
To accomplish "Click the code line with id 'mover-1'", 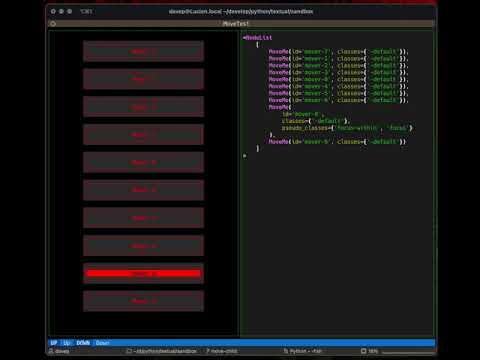I will pyautogui.click(x=338, y=59).
